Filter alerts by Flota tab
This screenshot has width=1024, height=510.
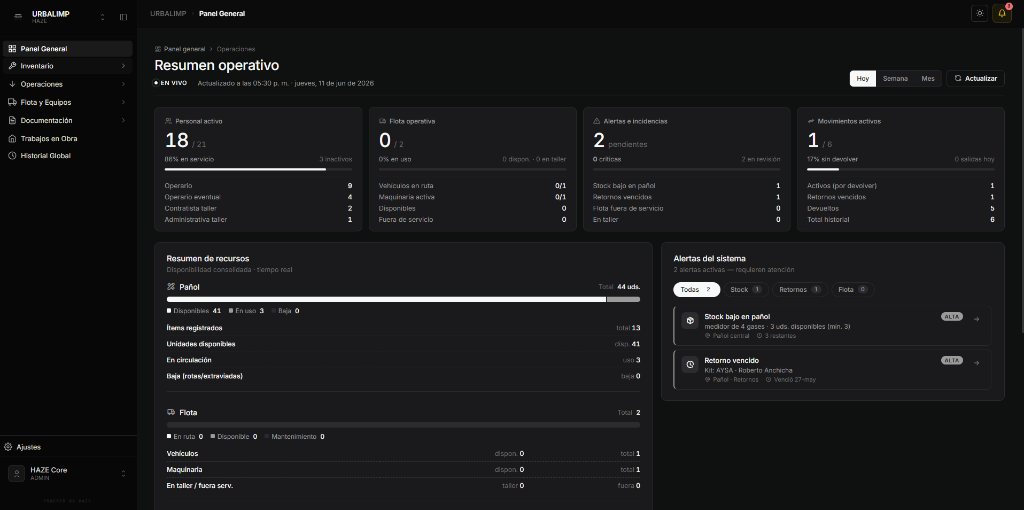853,289
